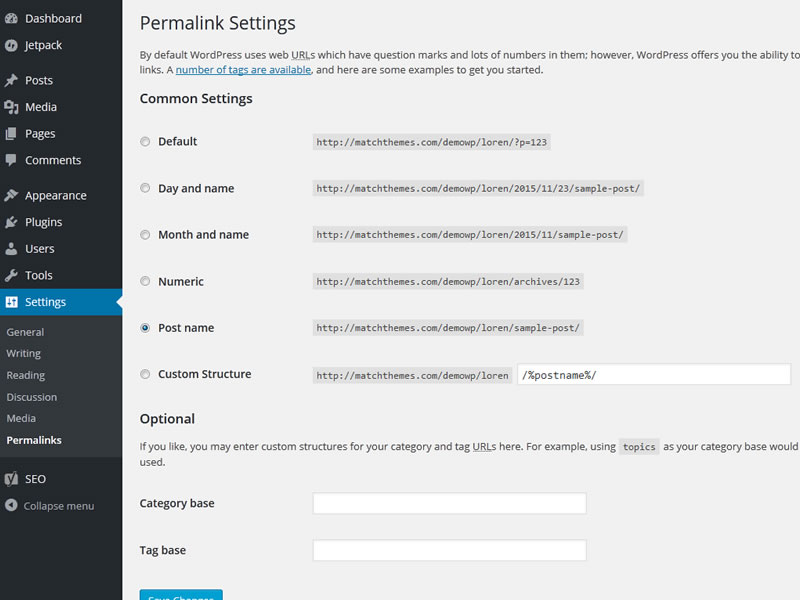
Task: Click the Dashboard gauge icon
Action: coord(11,18)
